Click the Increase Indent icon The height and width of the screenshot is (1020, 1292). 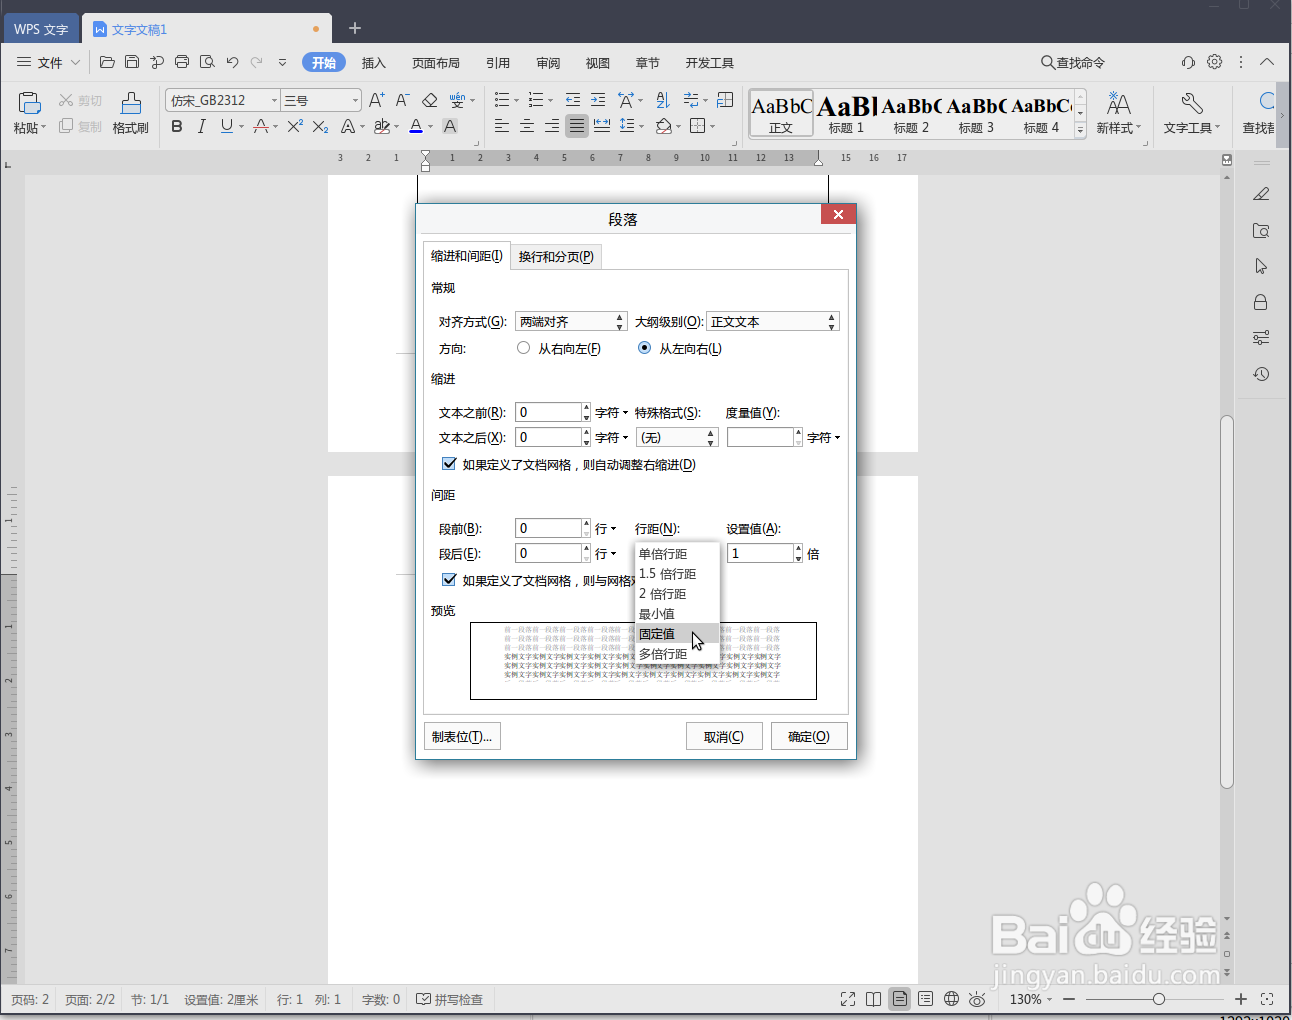(598, 100)
